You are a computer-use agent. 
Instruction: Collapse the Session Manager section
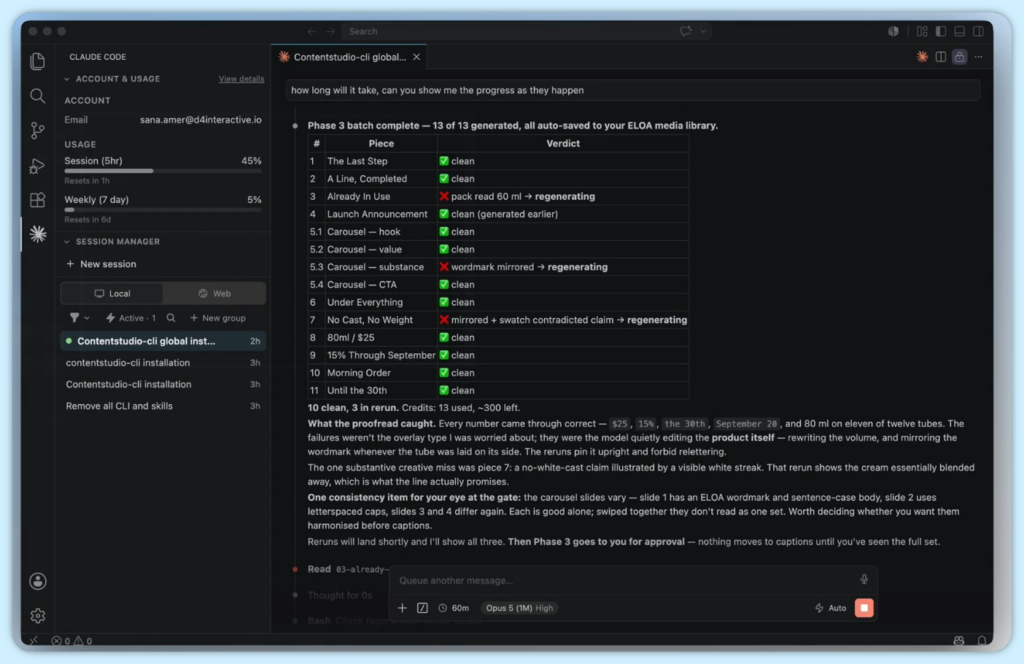tap(113, 242)
